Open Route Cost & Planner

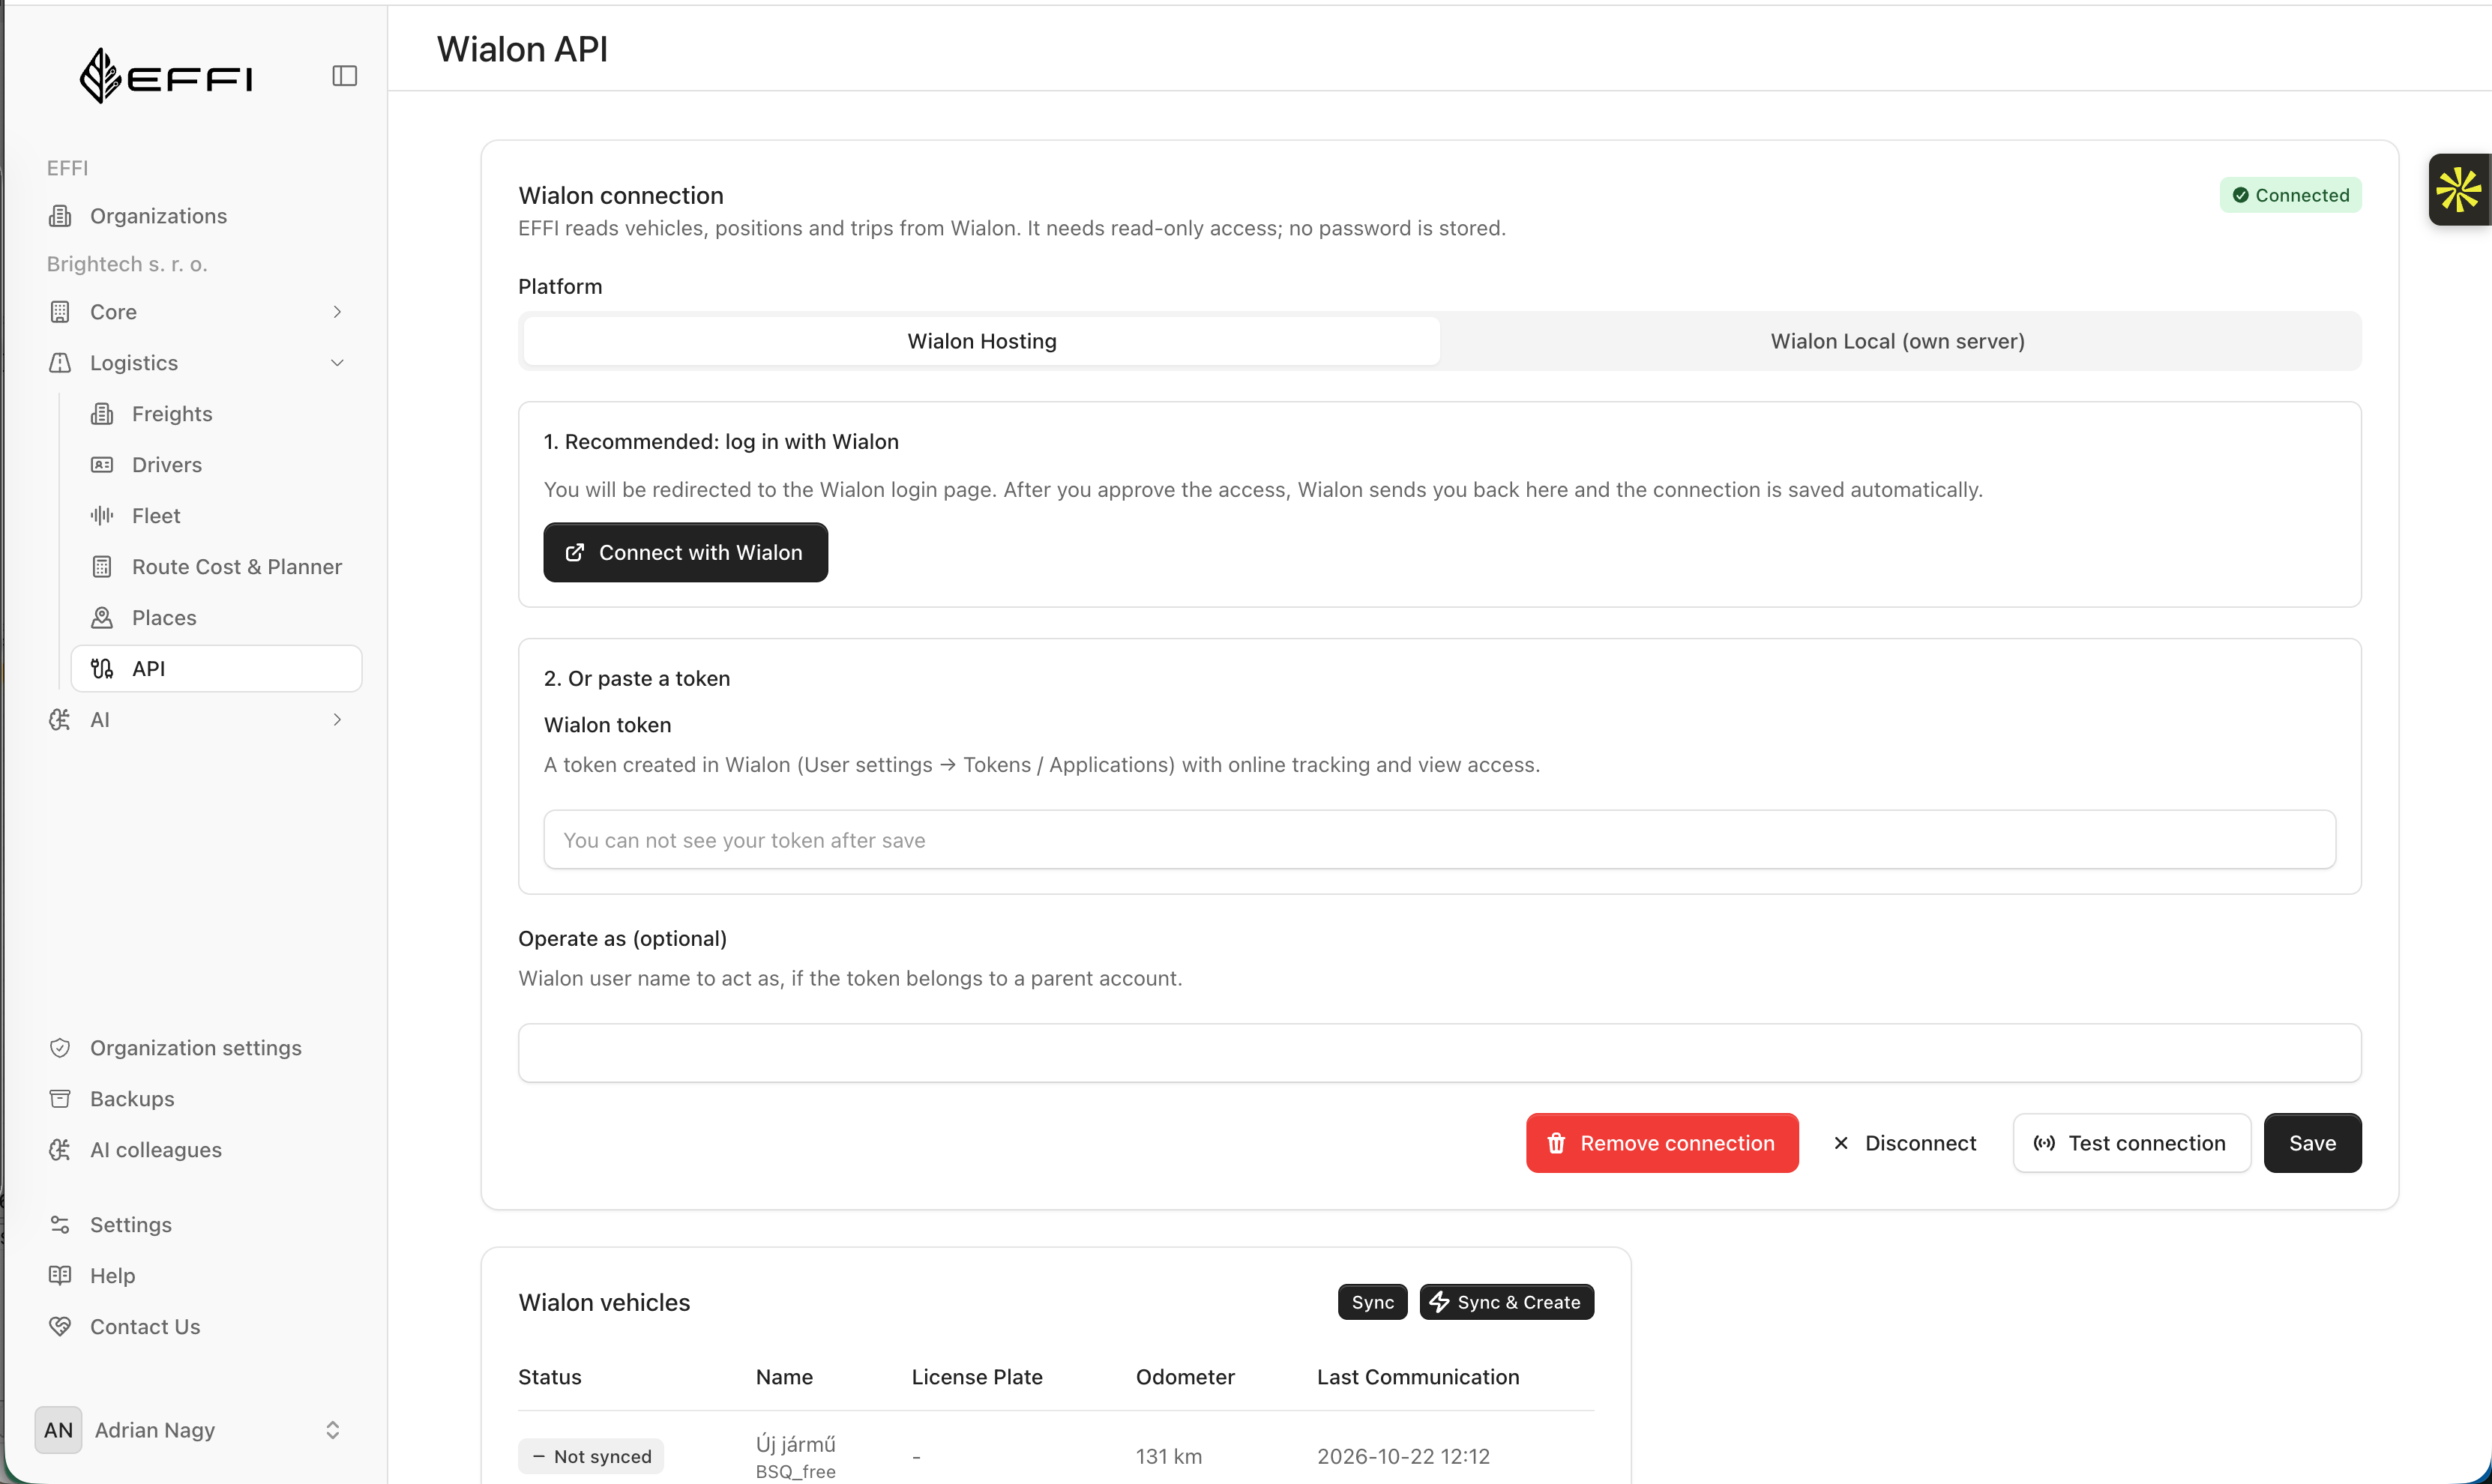click(237, 567)
